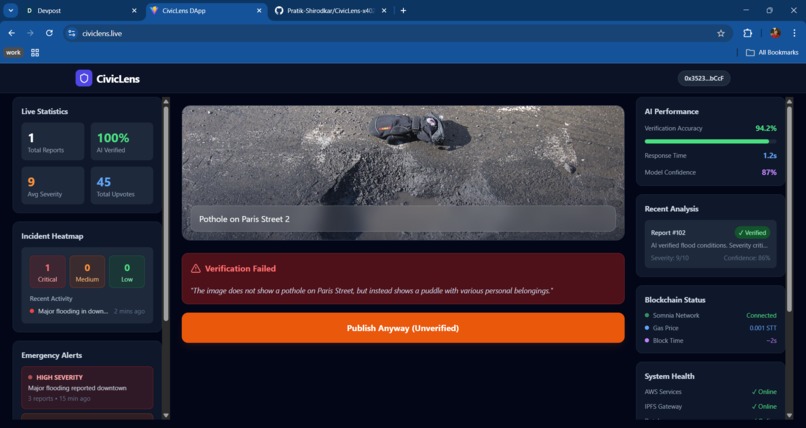Close the Devpost tab
806x428 pixels.
pyautogui.click(x=134, y=10)
